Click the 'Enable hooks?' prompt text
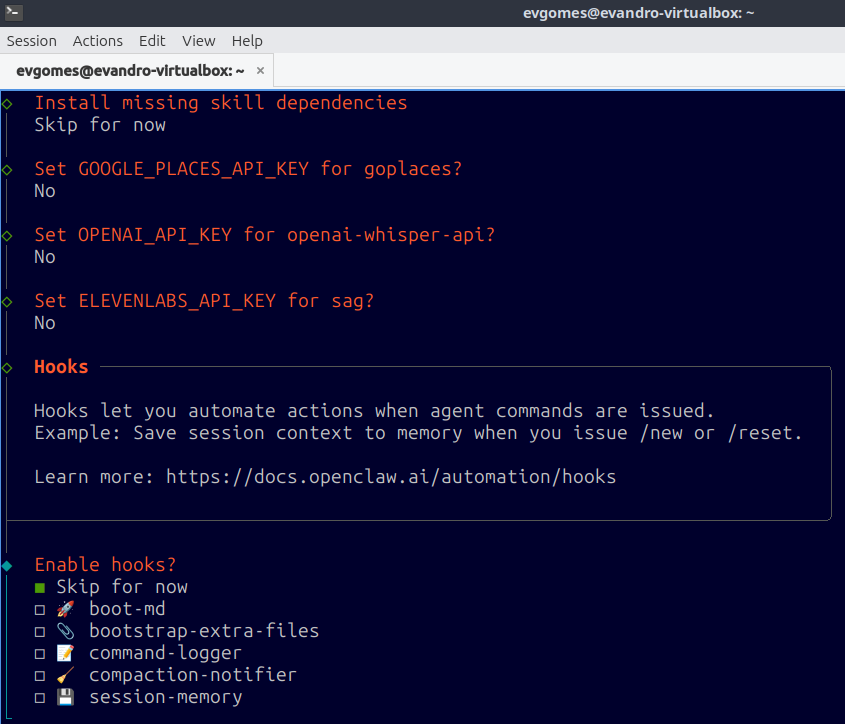 click(106, 564)
